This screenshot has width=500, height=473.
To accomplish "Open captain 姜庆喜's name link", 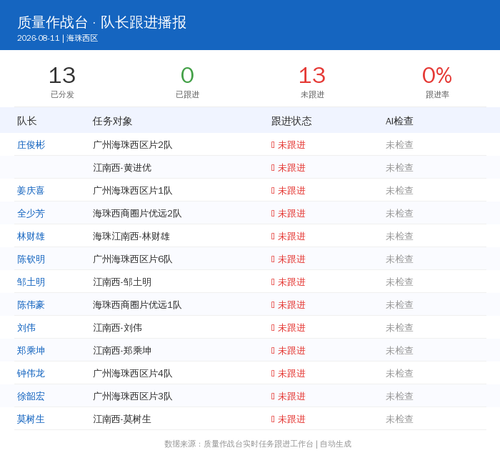I will tap(31, 191).
